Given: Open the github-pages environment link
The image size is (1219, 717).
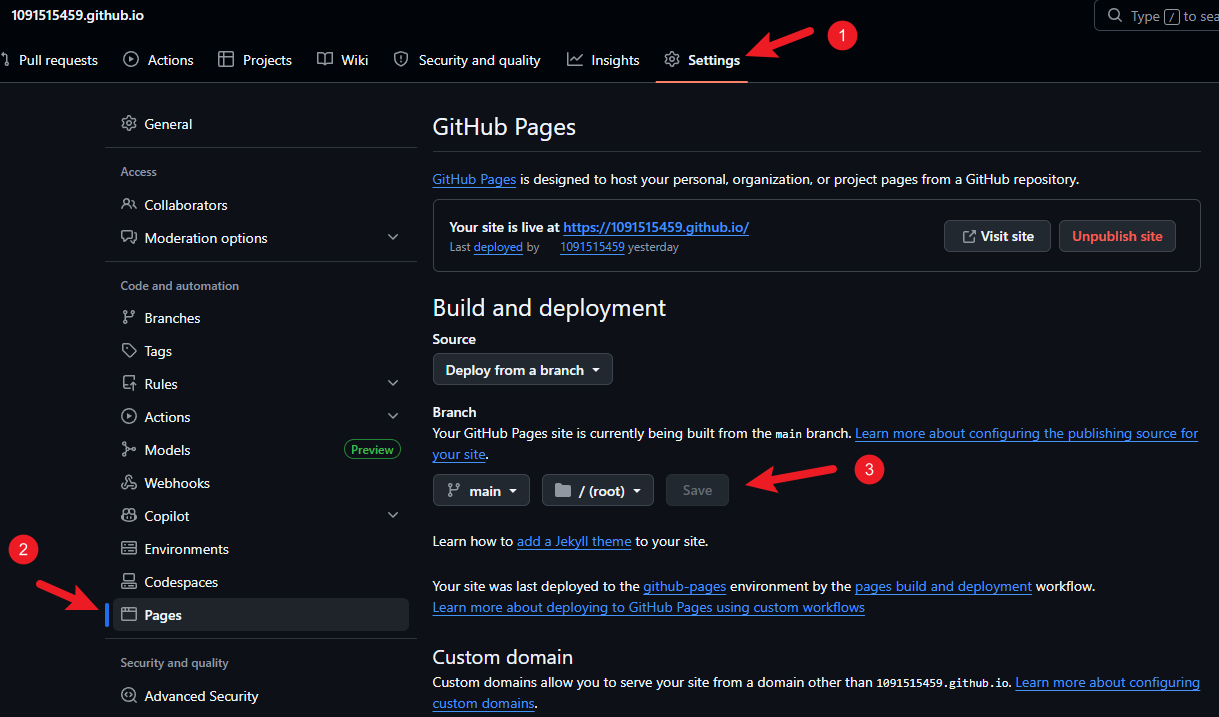Looking at the screenshot, I should (685, 586).
